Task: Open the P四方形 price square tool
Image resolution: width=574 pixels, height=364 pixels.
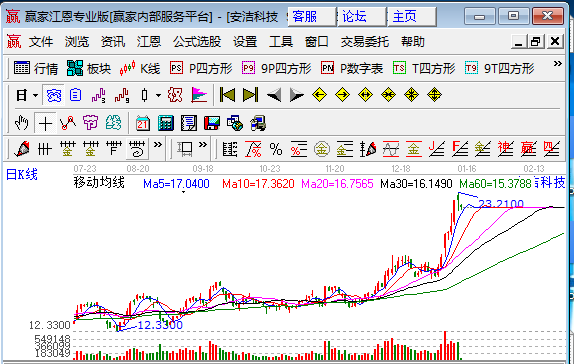Action: click(x=201, y=68)
